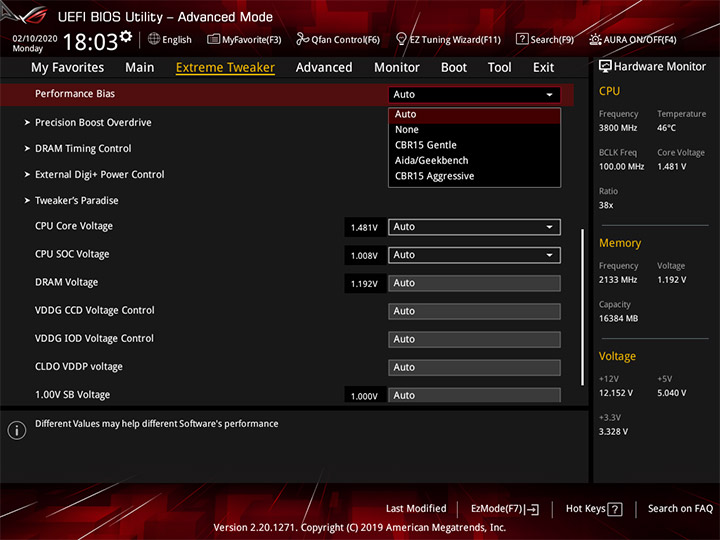Image resolution: width=720 pixels, height=540 pixels.
Task: Click the 1.000V SB value box
Action: point(365,396)
